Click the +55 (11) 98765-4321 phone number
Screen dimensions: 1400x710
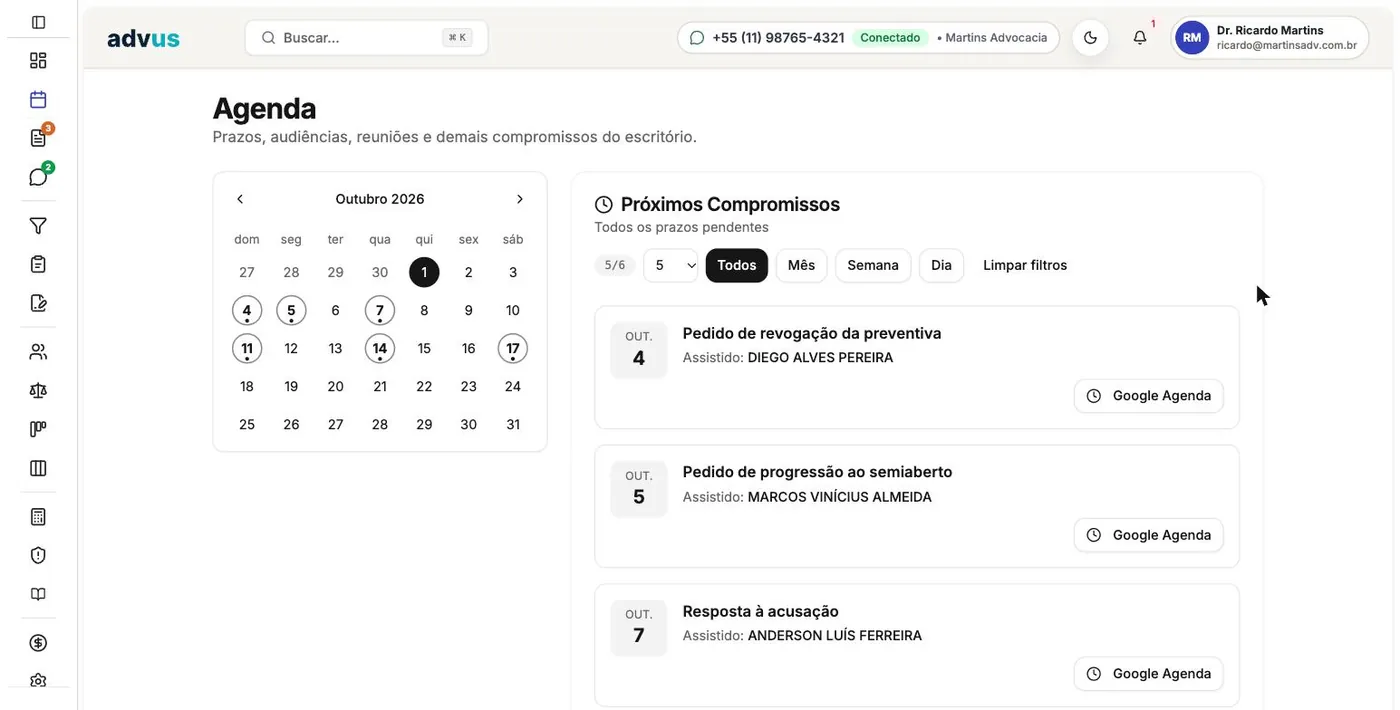[778, 38]
